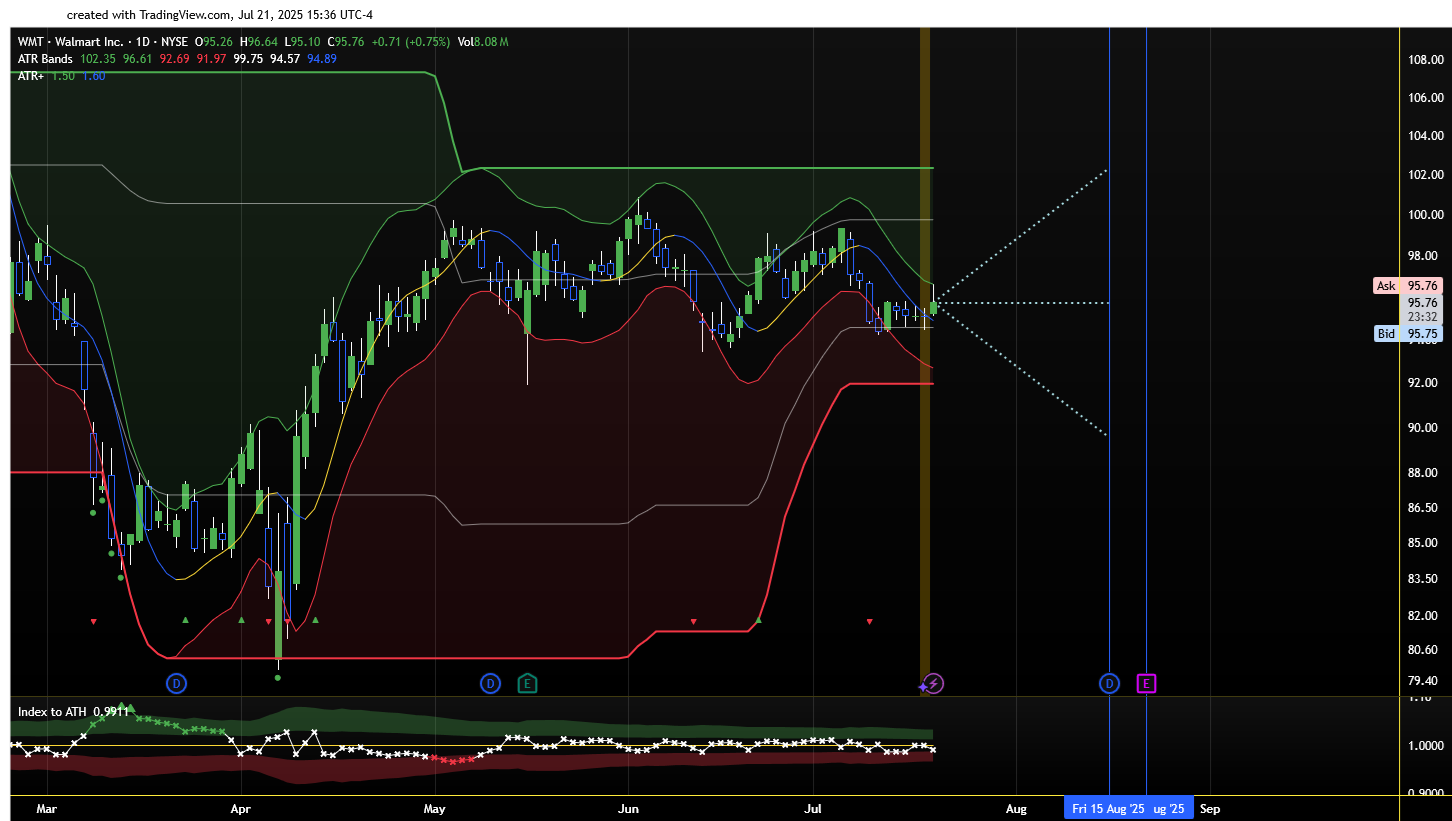Click the 92.00 price scale label
Viewport: 1452px width, 821px height.
pyautogui.click(x=1424, y=383)
